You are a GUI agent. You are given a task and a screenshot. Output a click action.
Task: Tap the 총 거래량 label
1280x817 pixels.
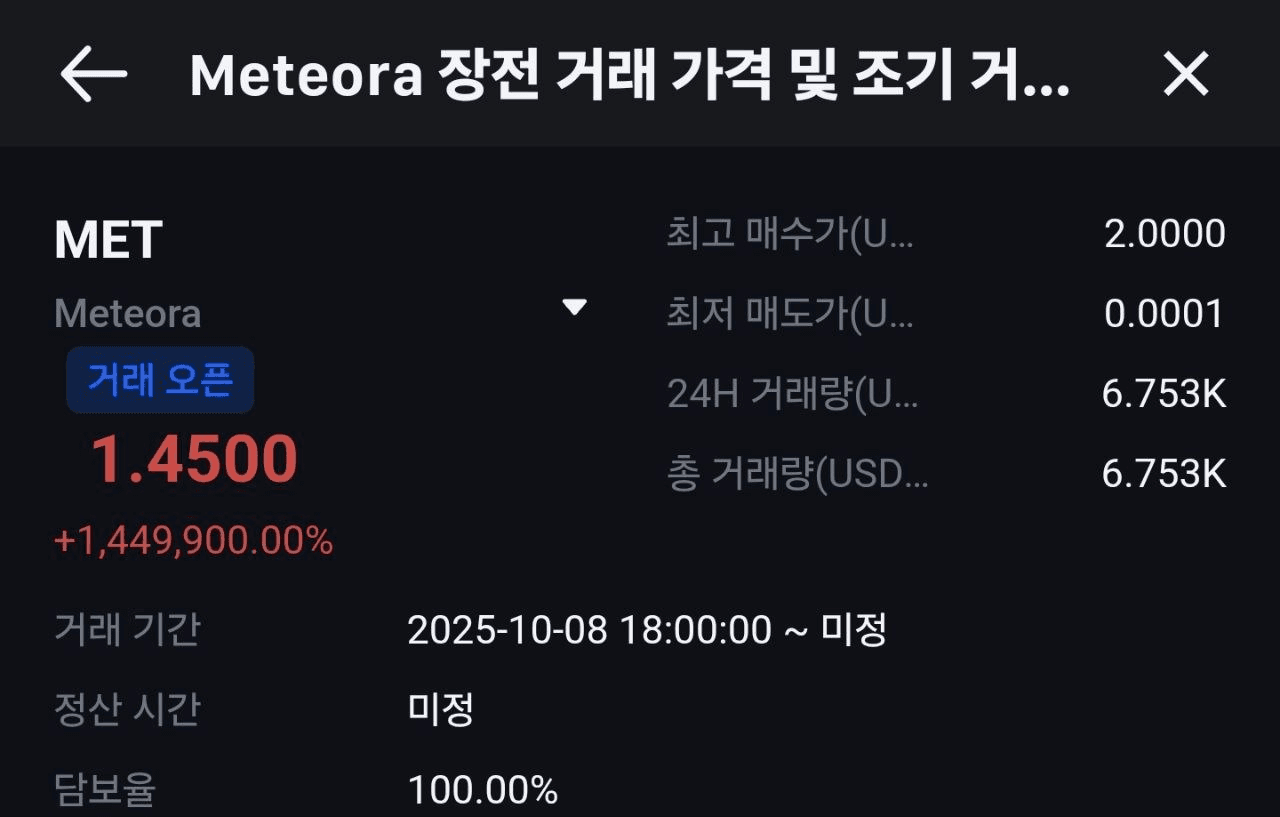[x=798, y=474]
